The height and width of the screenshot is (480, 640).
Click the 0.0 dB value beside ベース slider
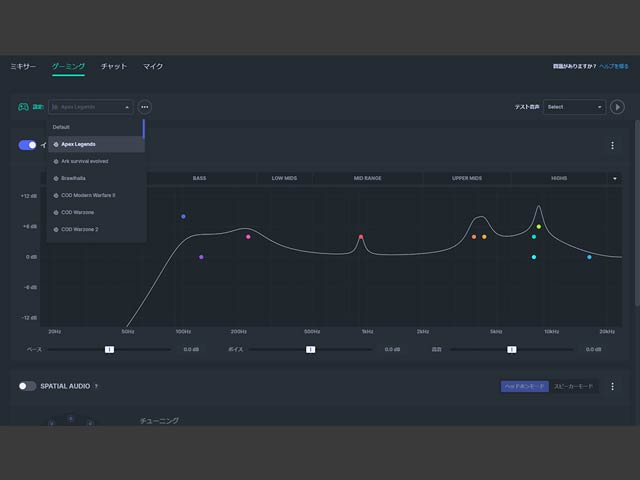click(191, 349)
